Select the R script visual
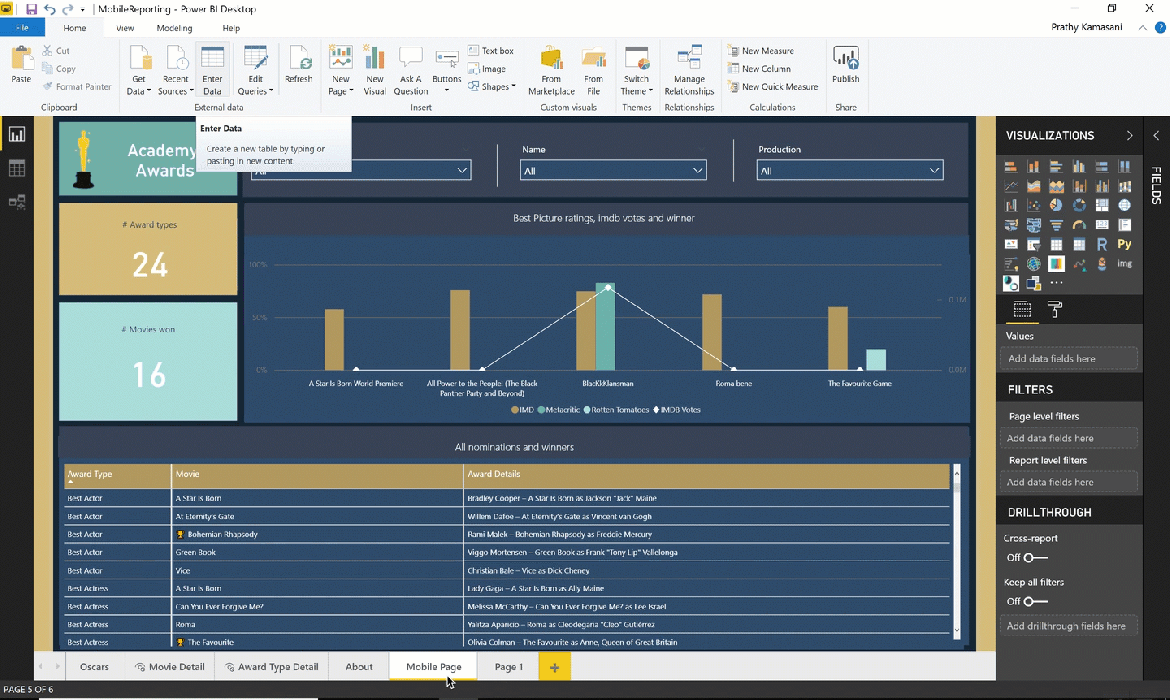The height and width of the screenshot is (700, 1170). (1102, 244)
